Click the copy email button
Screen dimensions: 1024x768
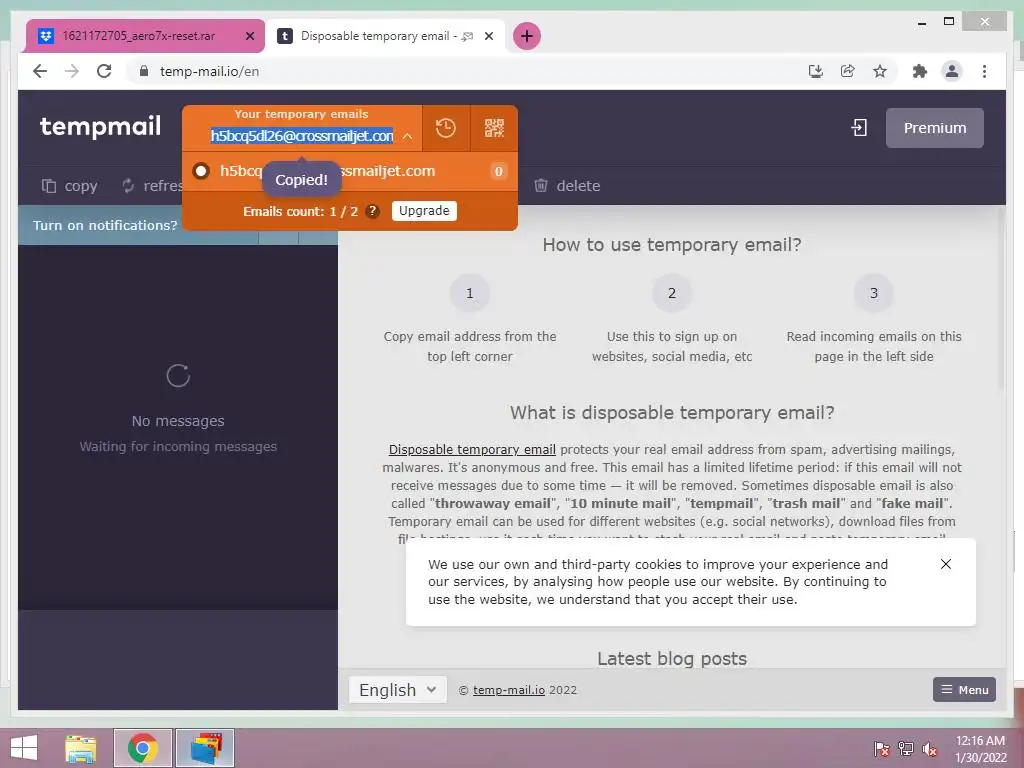coord(69,186)
